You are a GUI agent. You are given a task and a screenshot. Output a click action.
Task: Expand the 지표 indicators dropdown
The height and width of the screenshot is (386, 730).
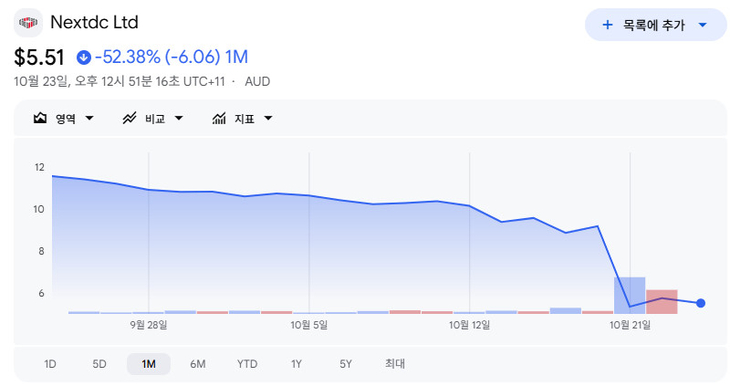click(x=268, y=118)
